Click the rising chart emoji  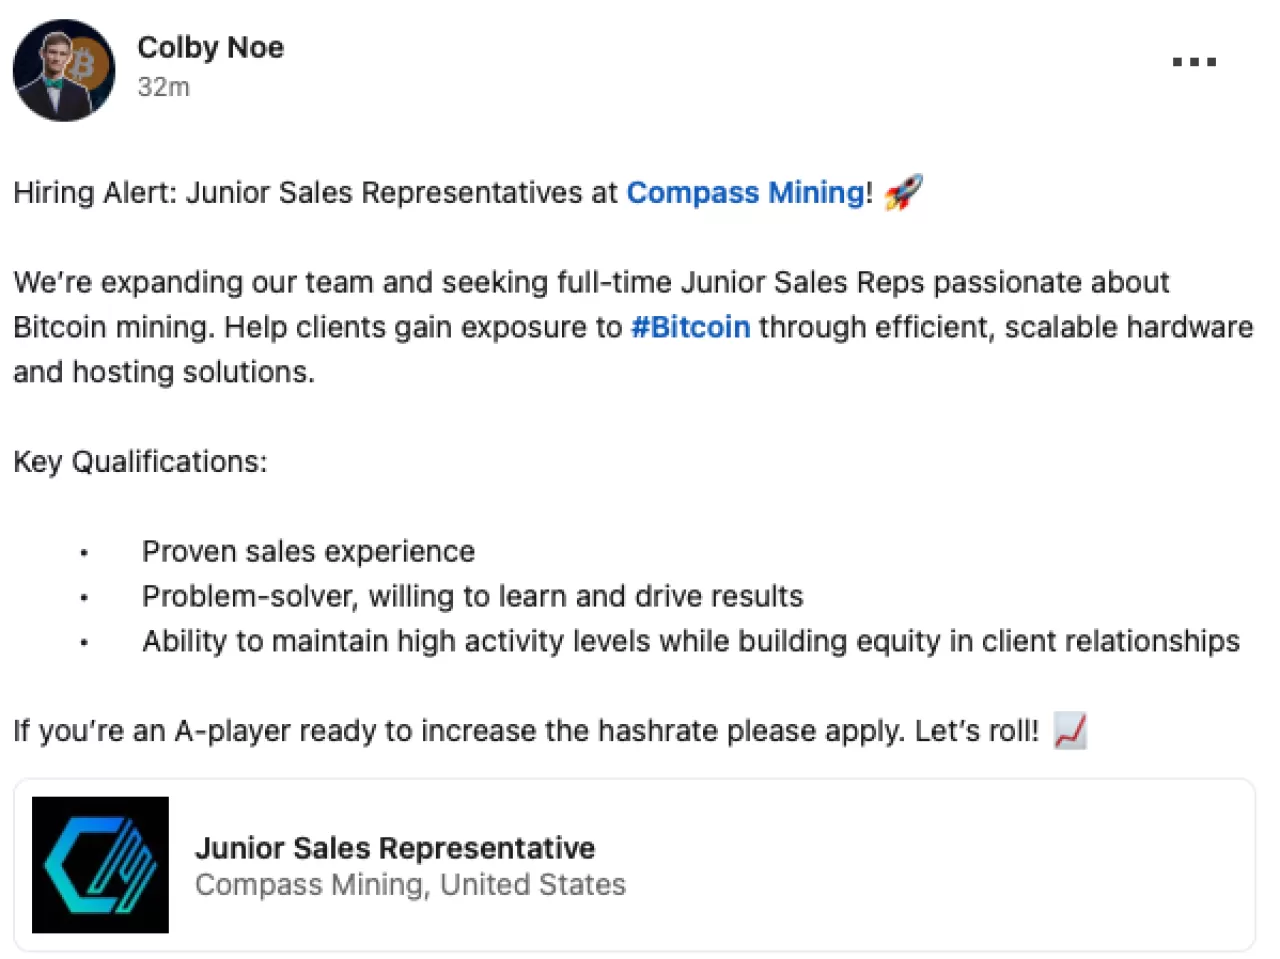coord(1070,731)
